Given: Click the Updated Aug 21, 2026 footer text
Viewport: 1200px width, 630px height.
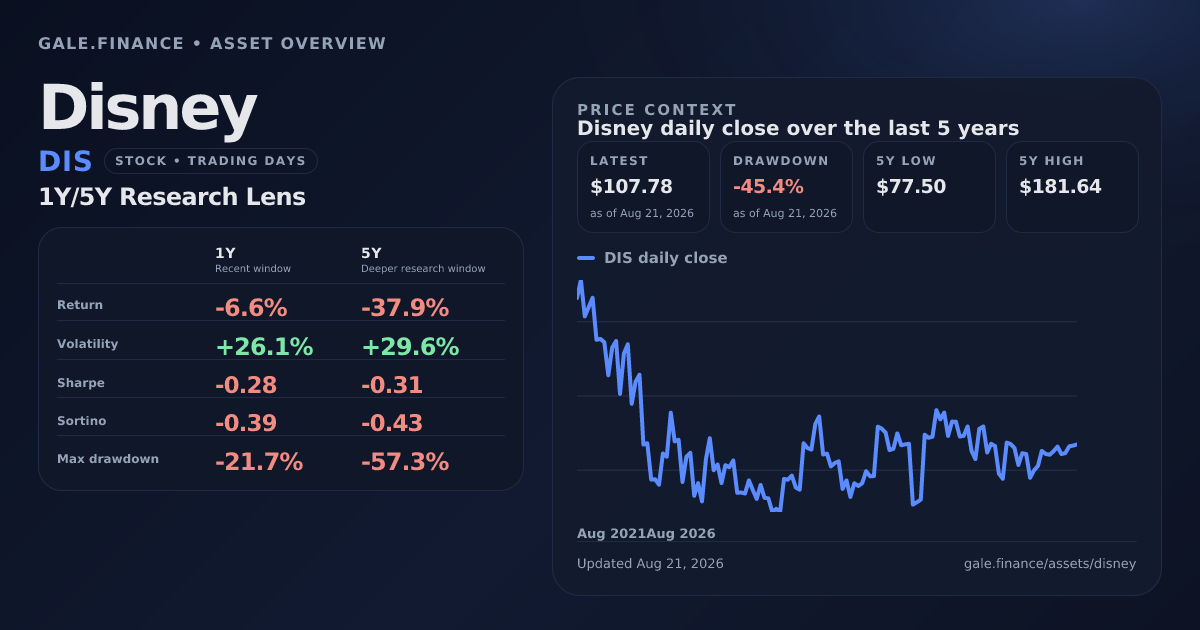Looking at the screenshot, I should click(650, 564).
